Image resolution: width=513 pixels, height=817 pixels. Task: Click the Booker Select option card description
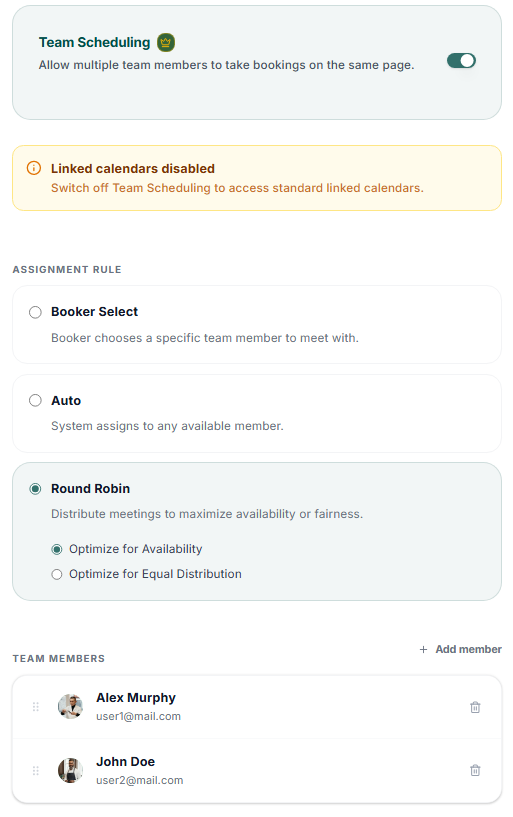pyautogui.click(x=205, y=338)
